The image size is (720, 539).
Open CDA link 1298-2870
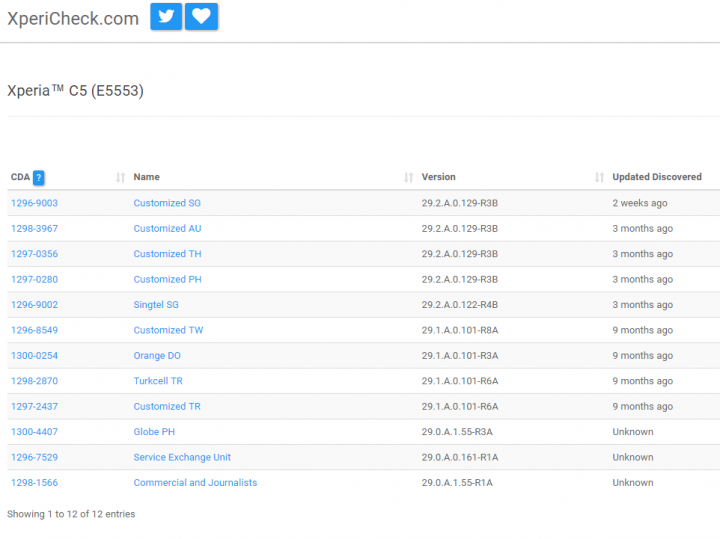(34, 381)
